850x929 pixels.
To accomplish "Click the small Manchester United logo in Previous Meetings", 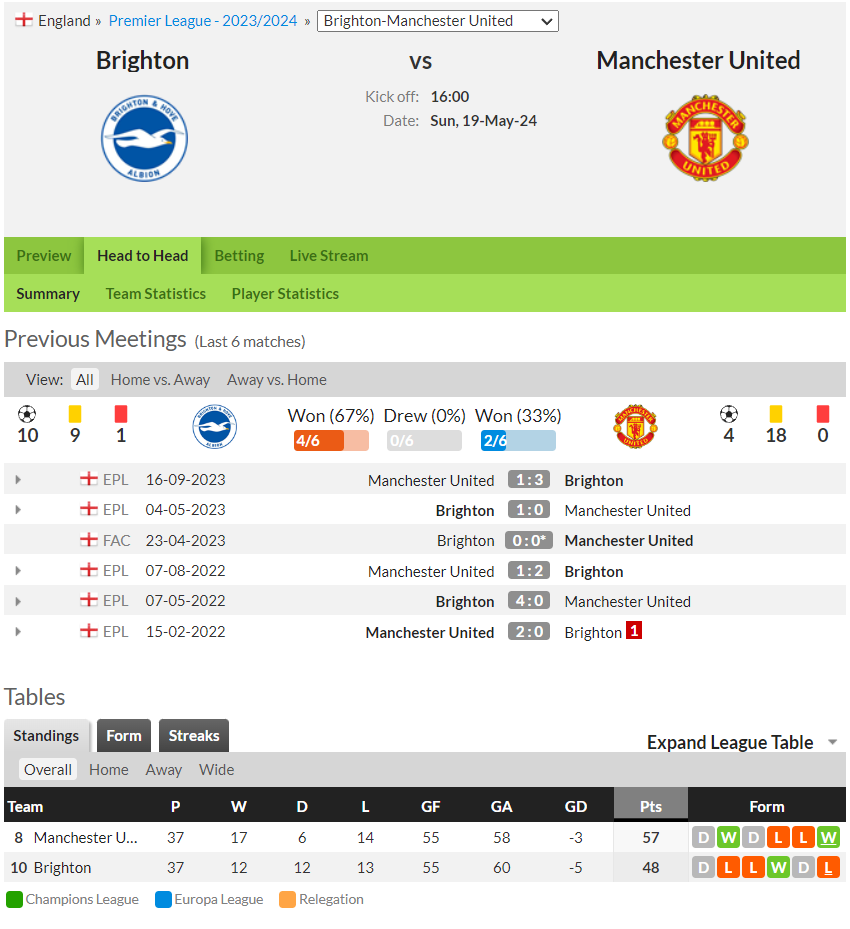I will pos(635,427).
